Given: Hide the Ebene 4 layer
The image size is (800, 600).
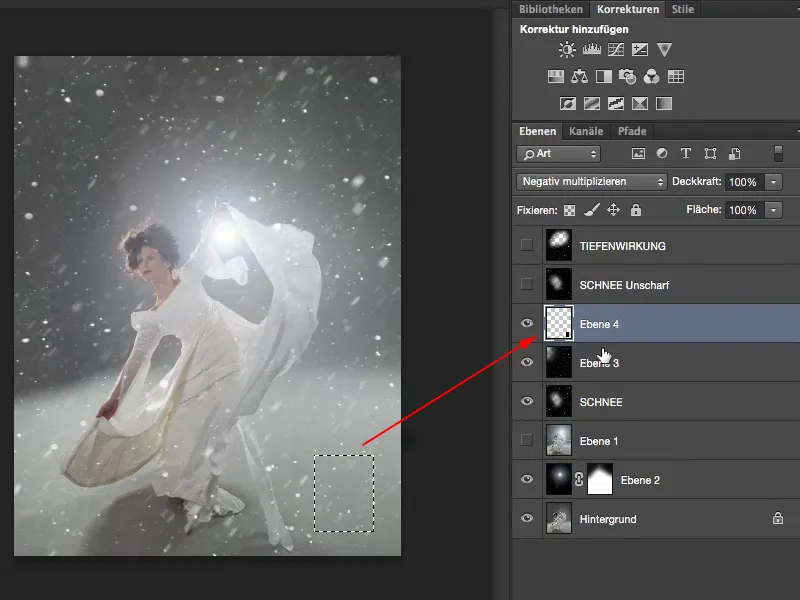Looking at the screenshot, I should point(527,323).
